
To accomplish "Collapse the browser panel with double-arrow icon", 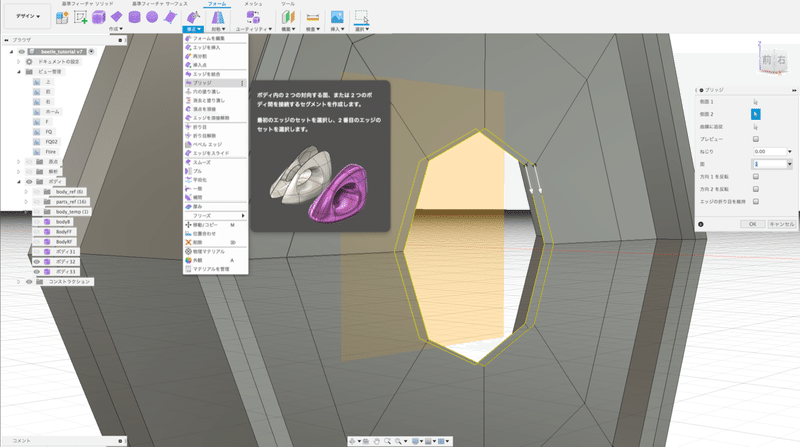I will pos(6,40).
